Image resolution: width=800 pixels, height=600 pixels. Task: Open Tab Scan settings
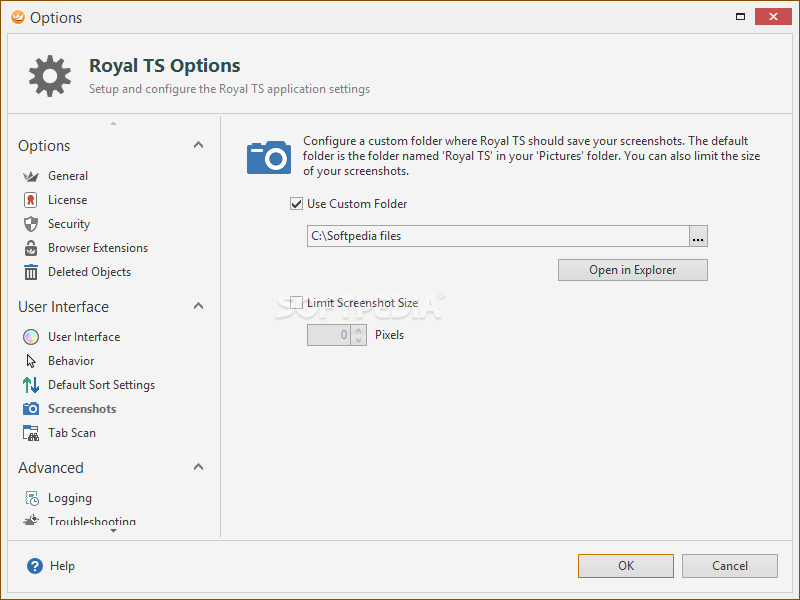71,433
